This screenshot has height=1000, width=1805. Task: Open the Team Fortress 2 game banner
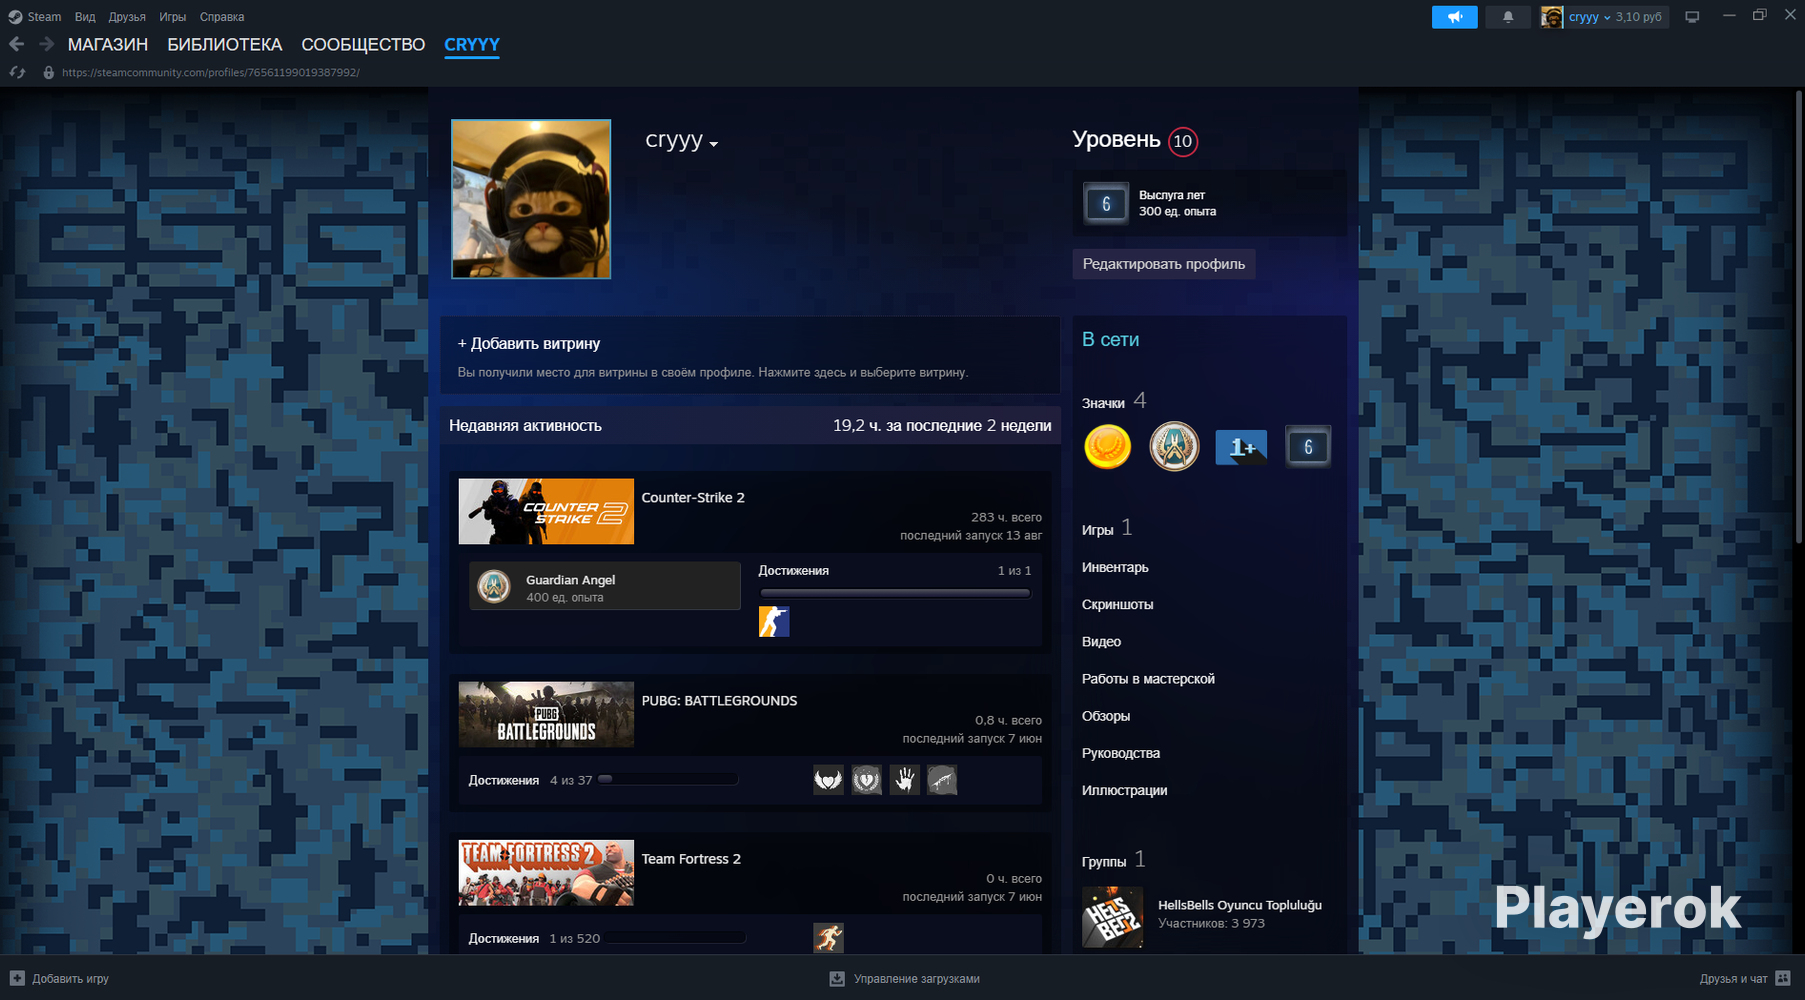click(546, 873)
